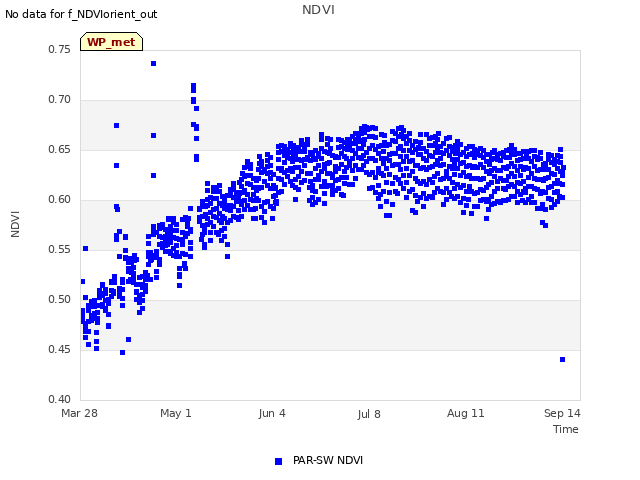The height and width of the screenshot is (480, 640).
Task: Click the NDVI chart title
Action: pos(318,9)
